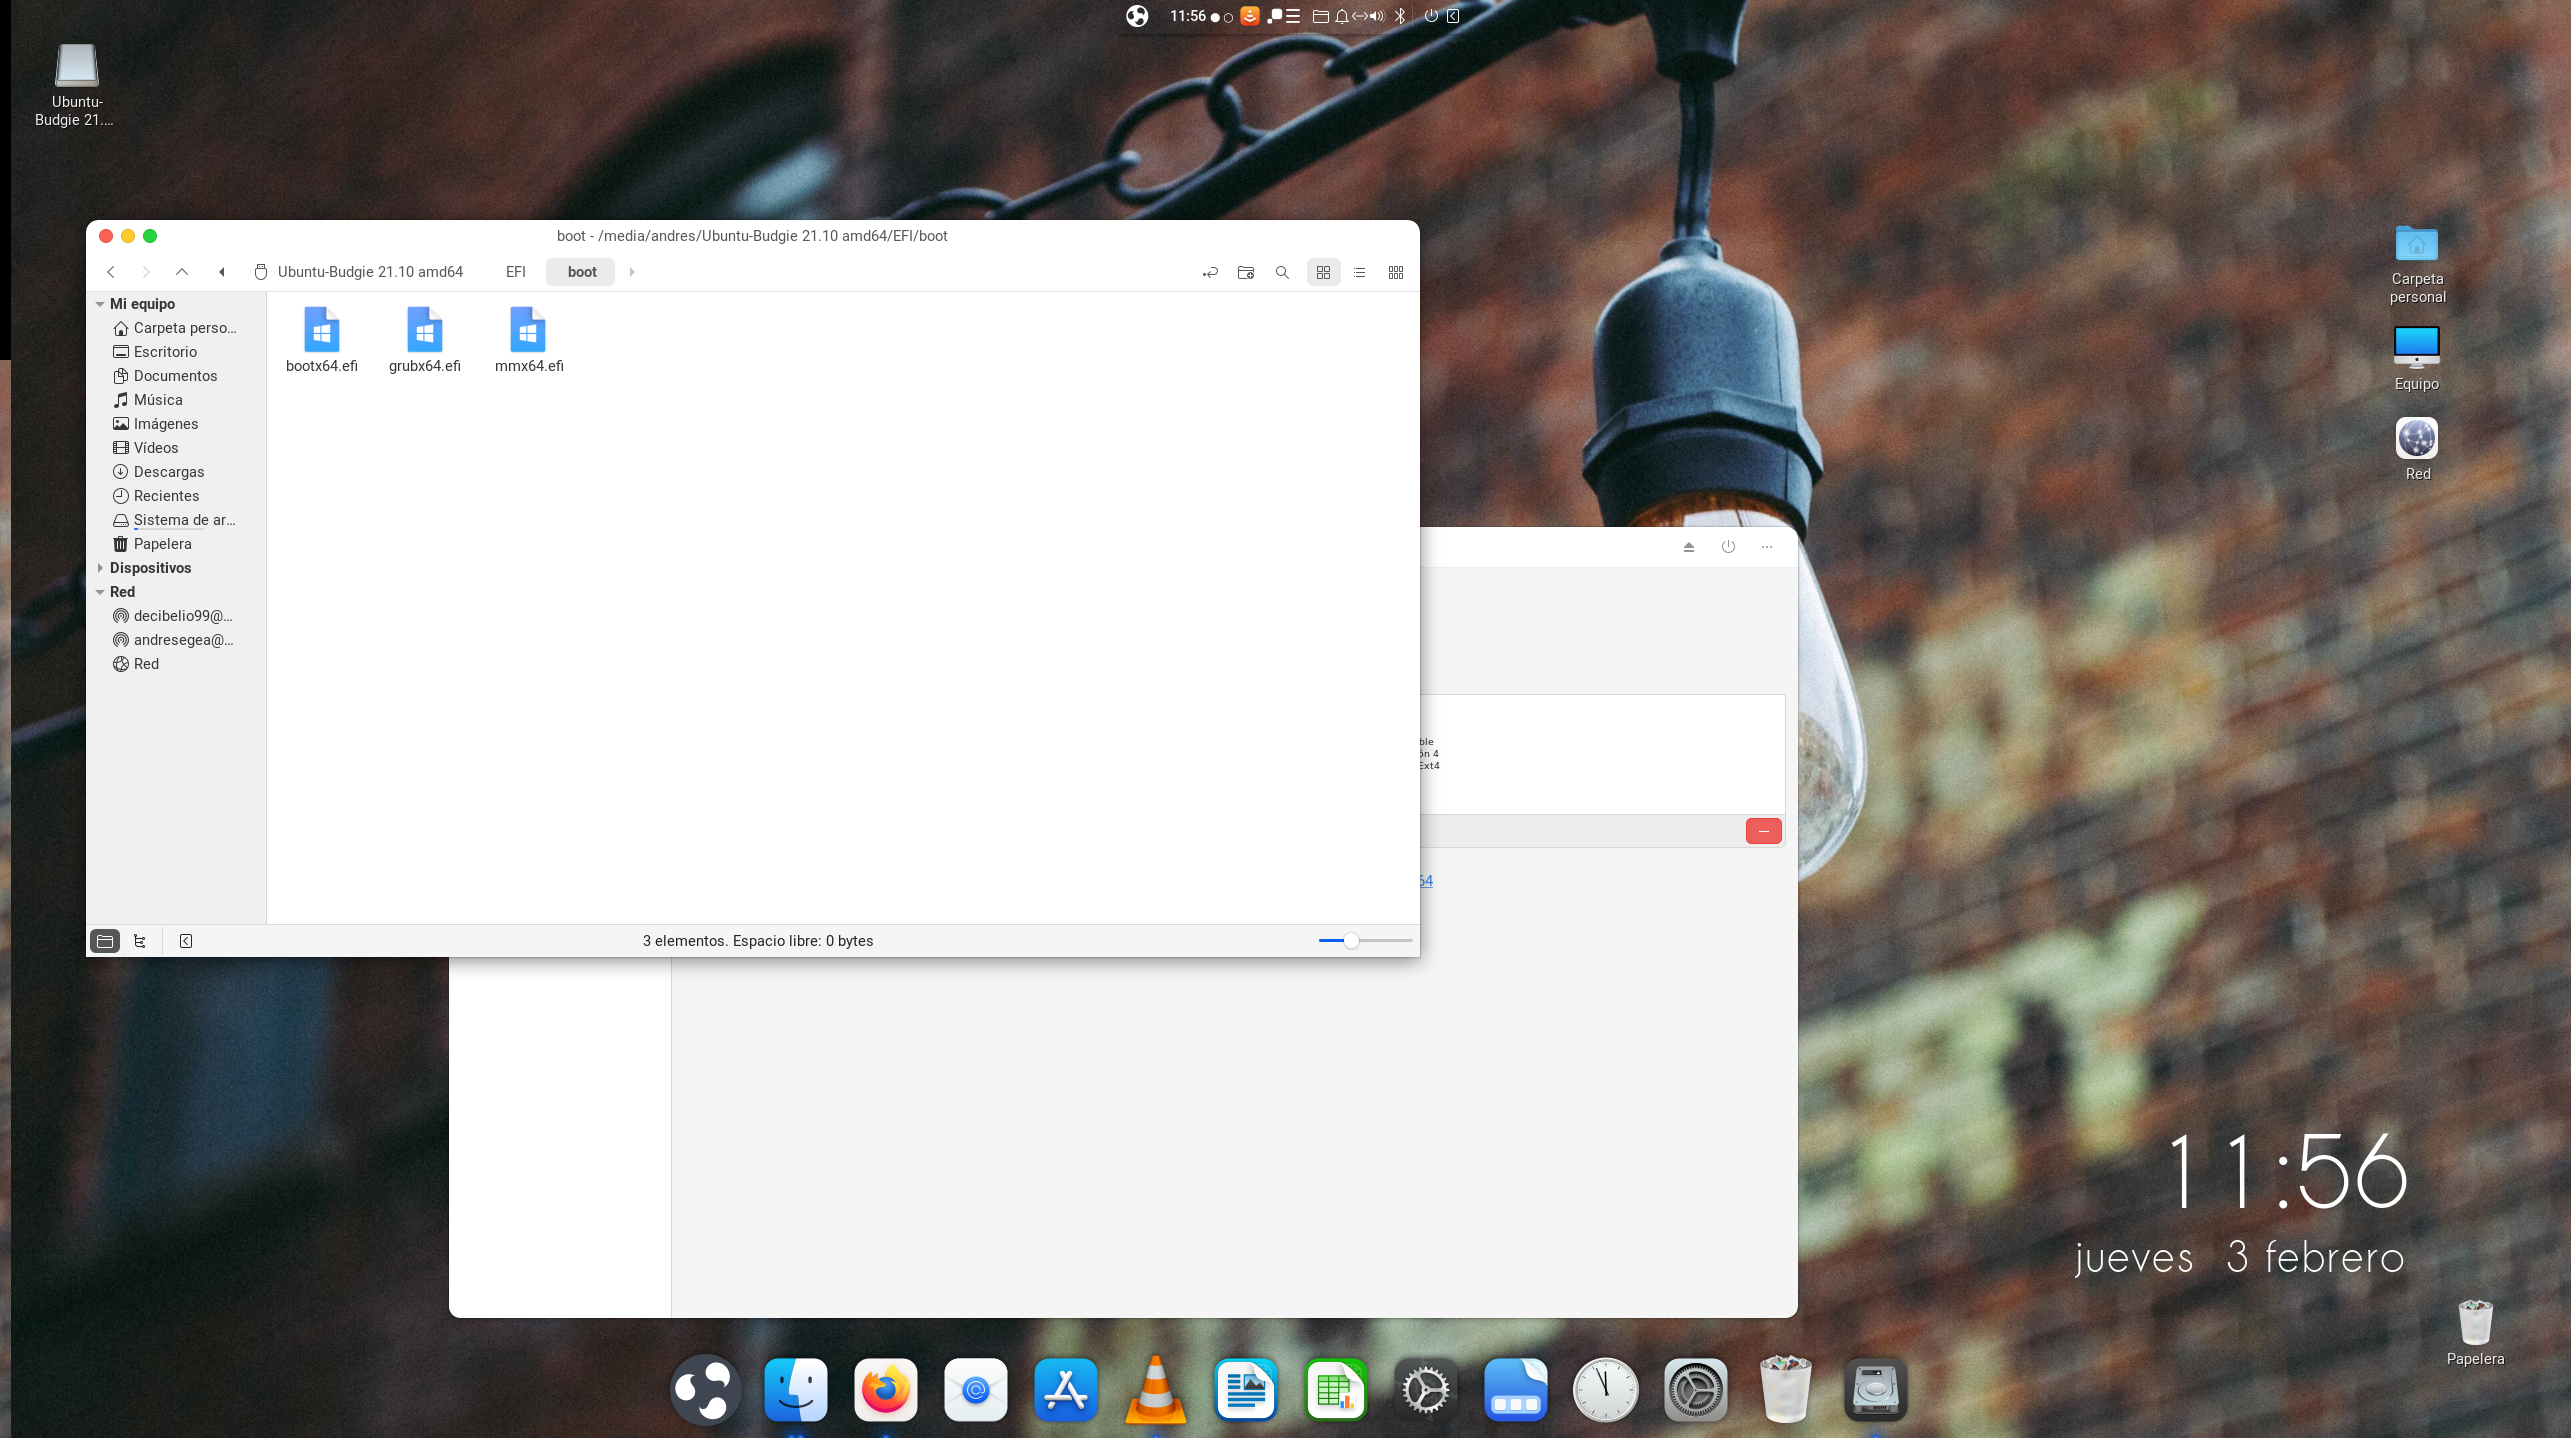Open the Disks app from the dock
Viewport: 2571px width, 1438px height.
click(1876, 1390)
